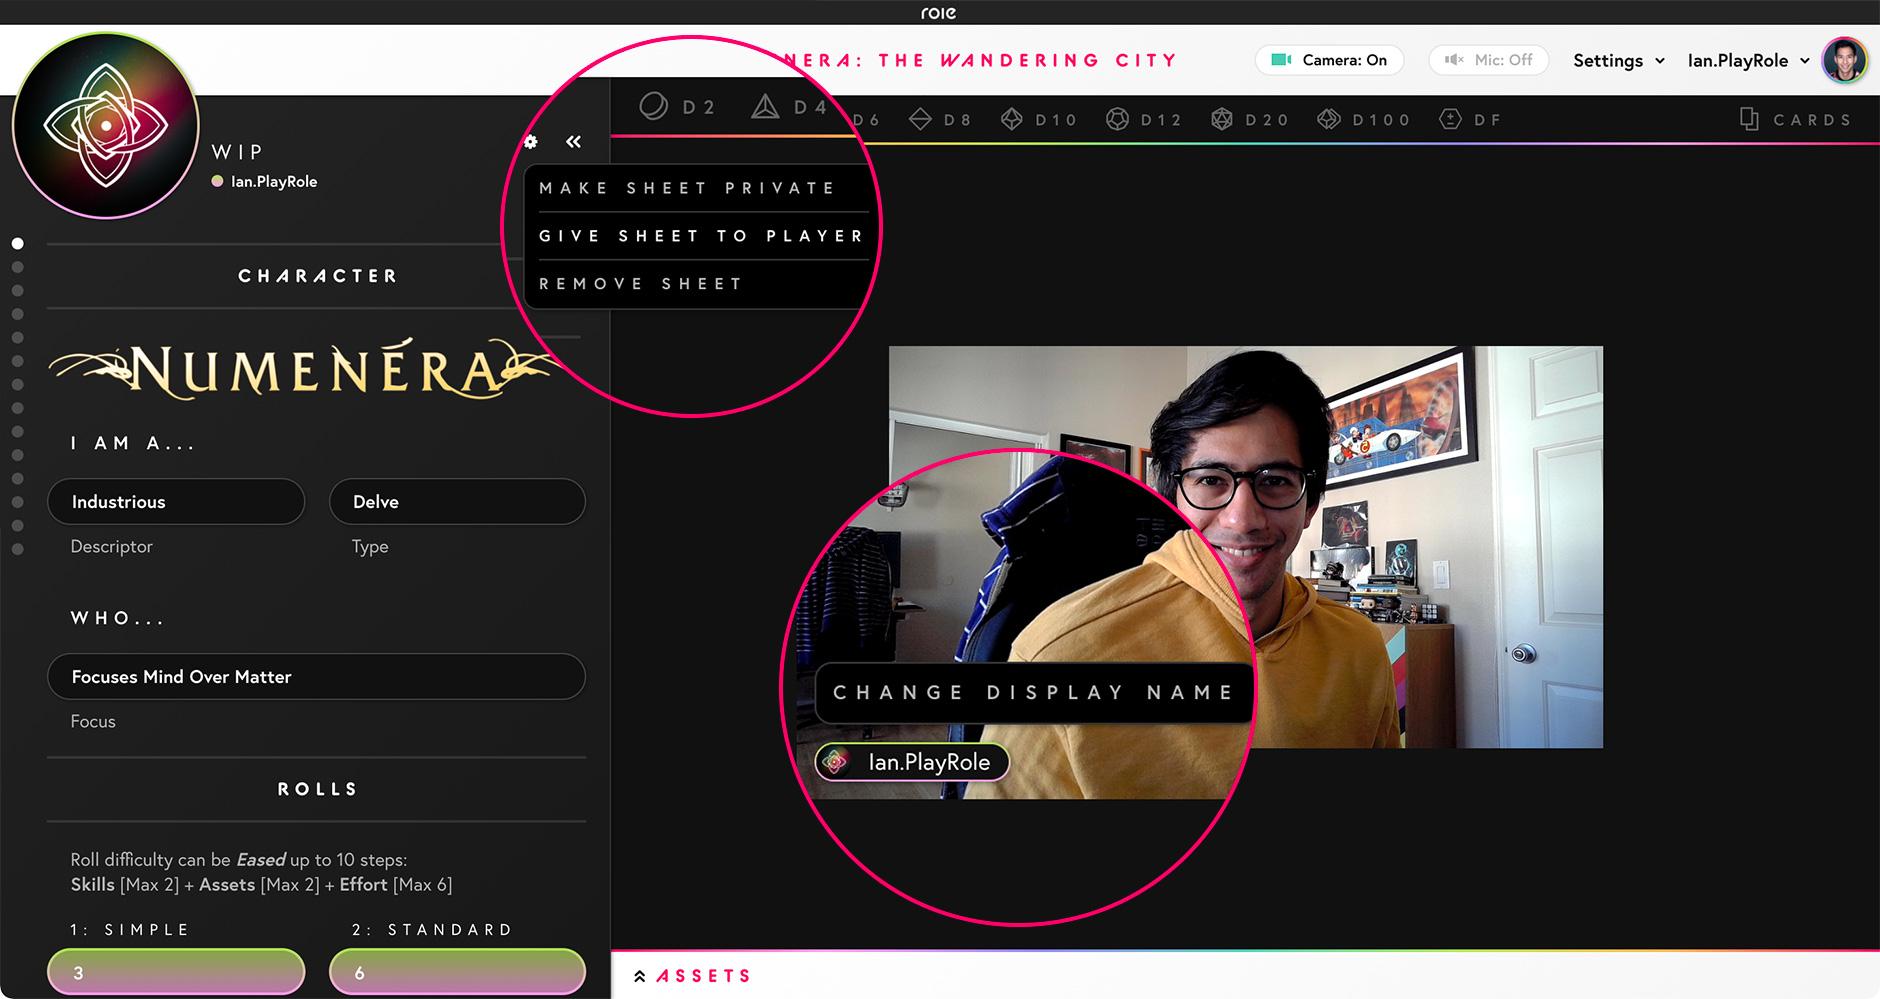Toggle the Mic: Off button

click(1488, 60)
